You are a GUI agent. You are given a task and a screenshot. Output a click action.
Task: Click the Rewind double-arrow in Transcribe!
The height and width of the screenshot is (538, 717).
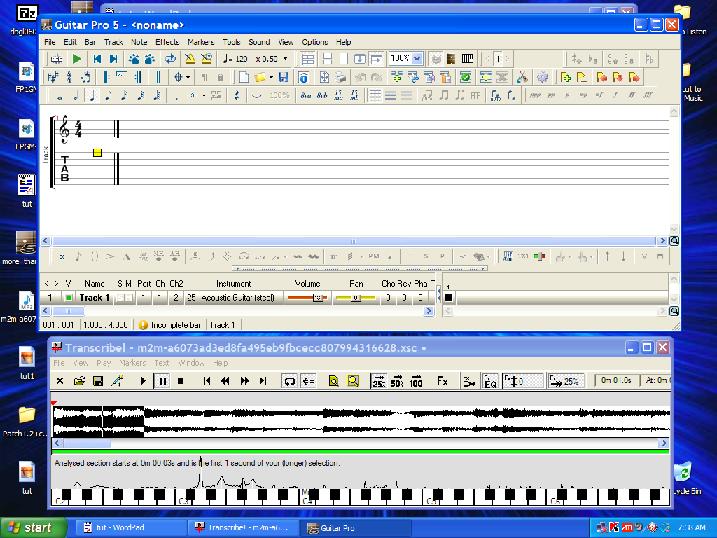225,381
